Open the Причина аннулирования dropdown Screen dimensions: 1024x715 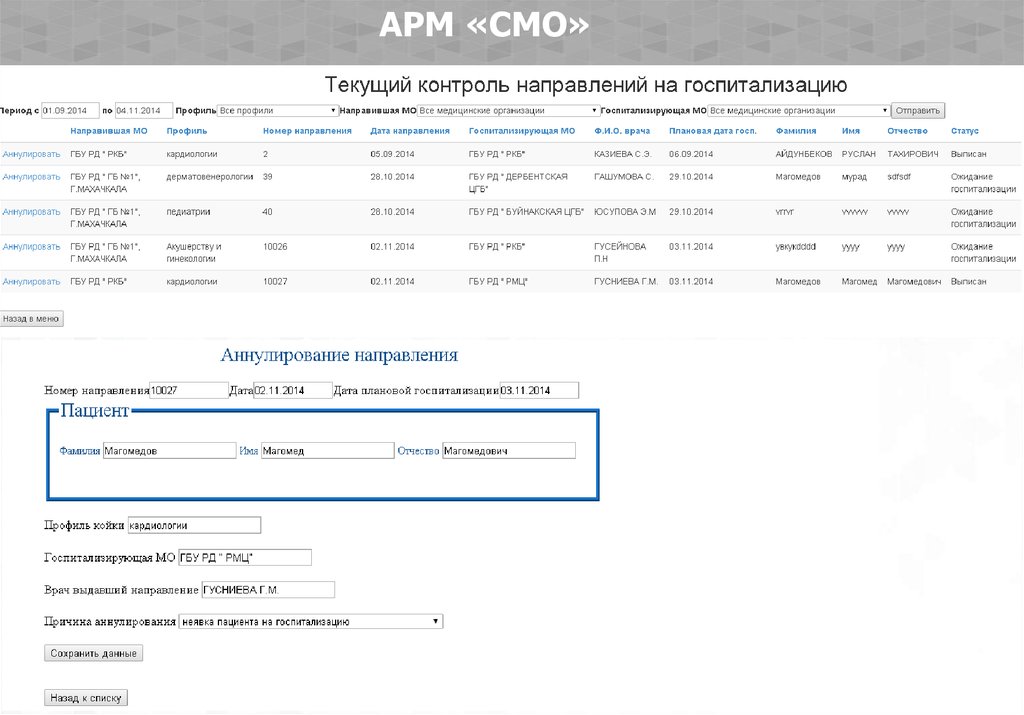pos(310,622)
